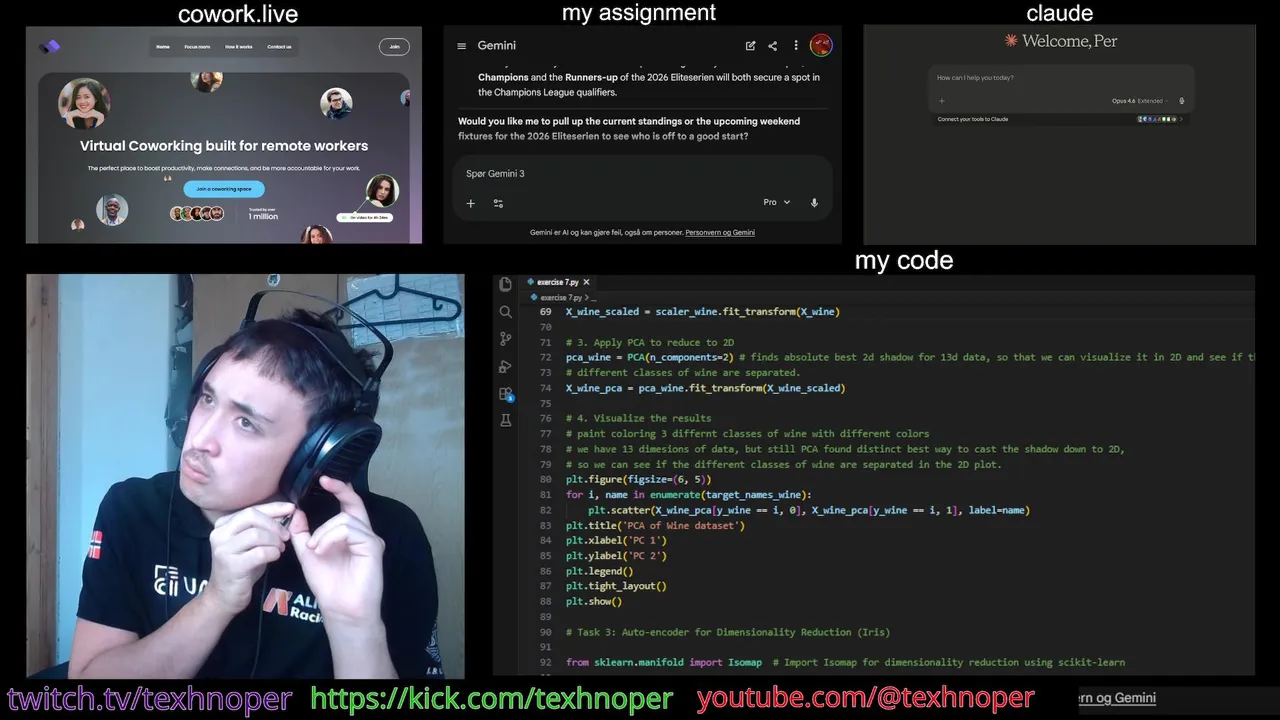Open the Focus room nav item
This screenshot has height=720, width=1280.
coord(197,47)
